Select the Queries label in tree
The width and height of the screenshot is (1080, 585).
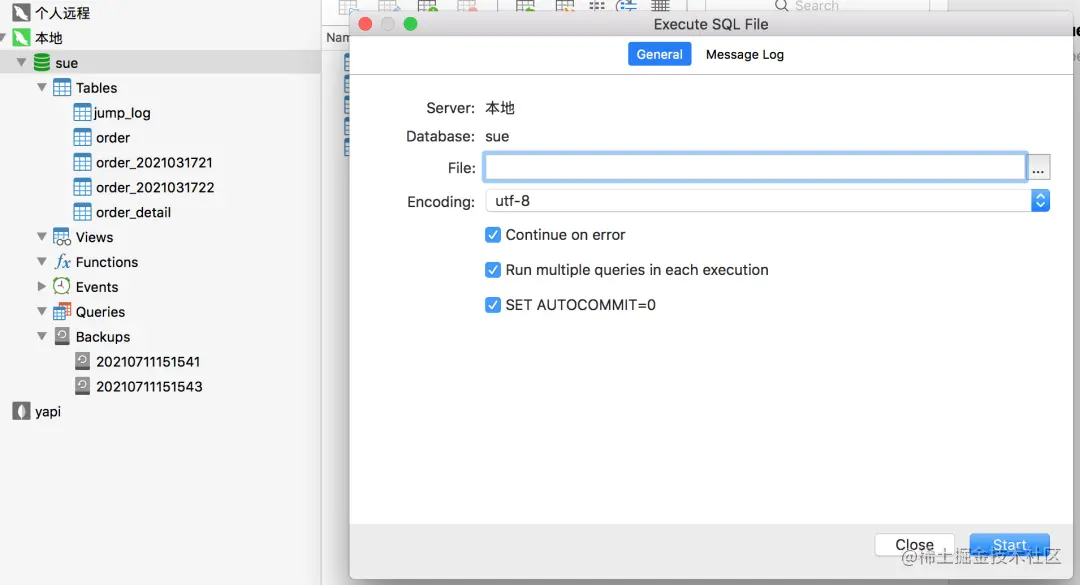(101, 312)
